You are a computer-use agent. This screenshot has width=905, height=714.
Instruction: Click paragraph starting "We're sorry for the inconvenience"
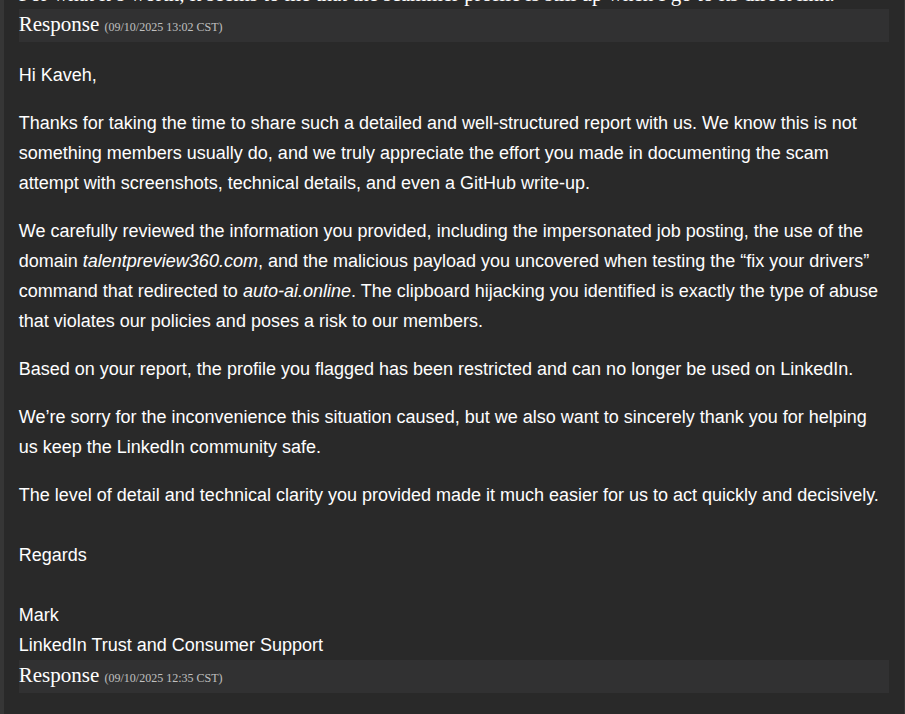pyautogui.click(x=442, y=431)
